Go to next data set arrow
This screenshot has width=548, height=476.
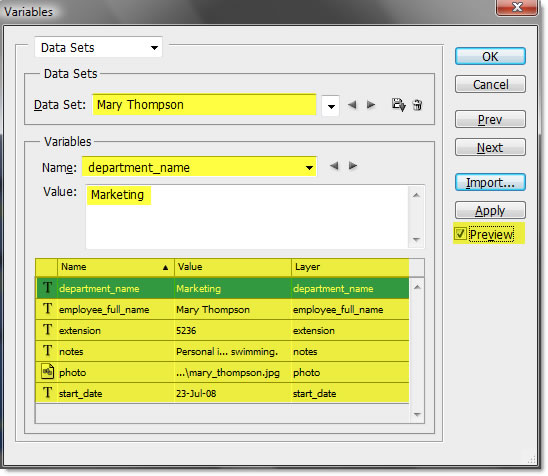[x=371, y=104]
